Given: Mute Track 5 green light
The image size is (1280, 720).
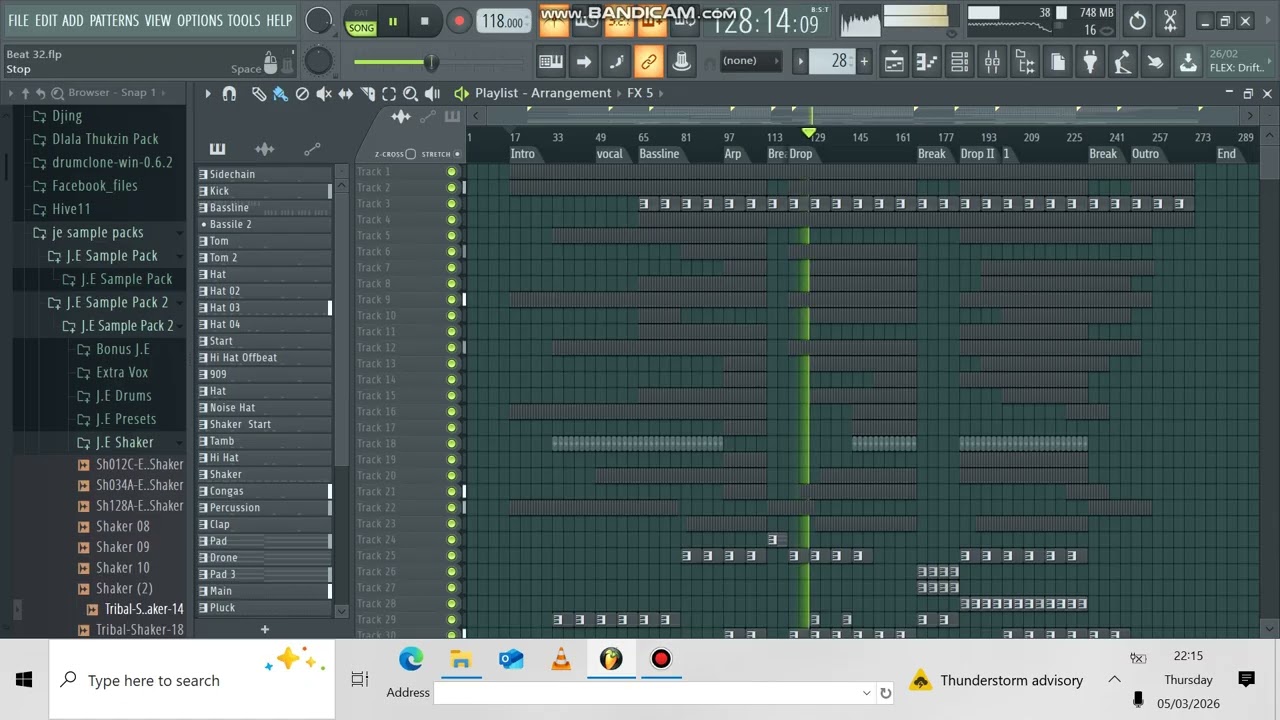Looking at the screenshot, I should 452,236.
